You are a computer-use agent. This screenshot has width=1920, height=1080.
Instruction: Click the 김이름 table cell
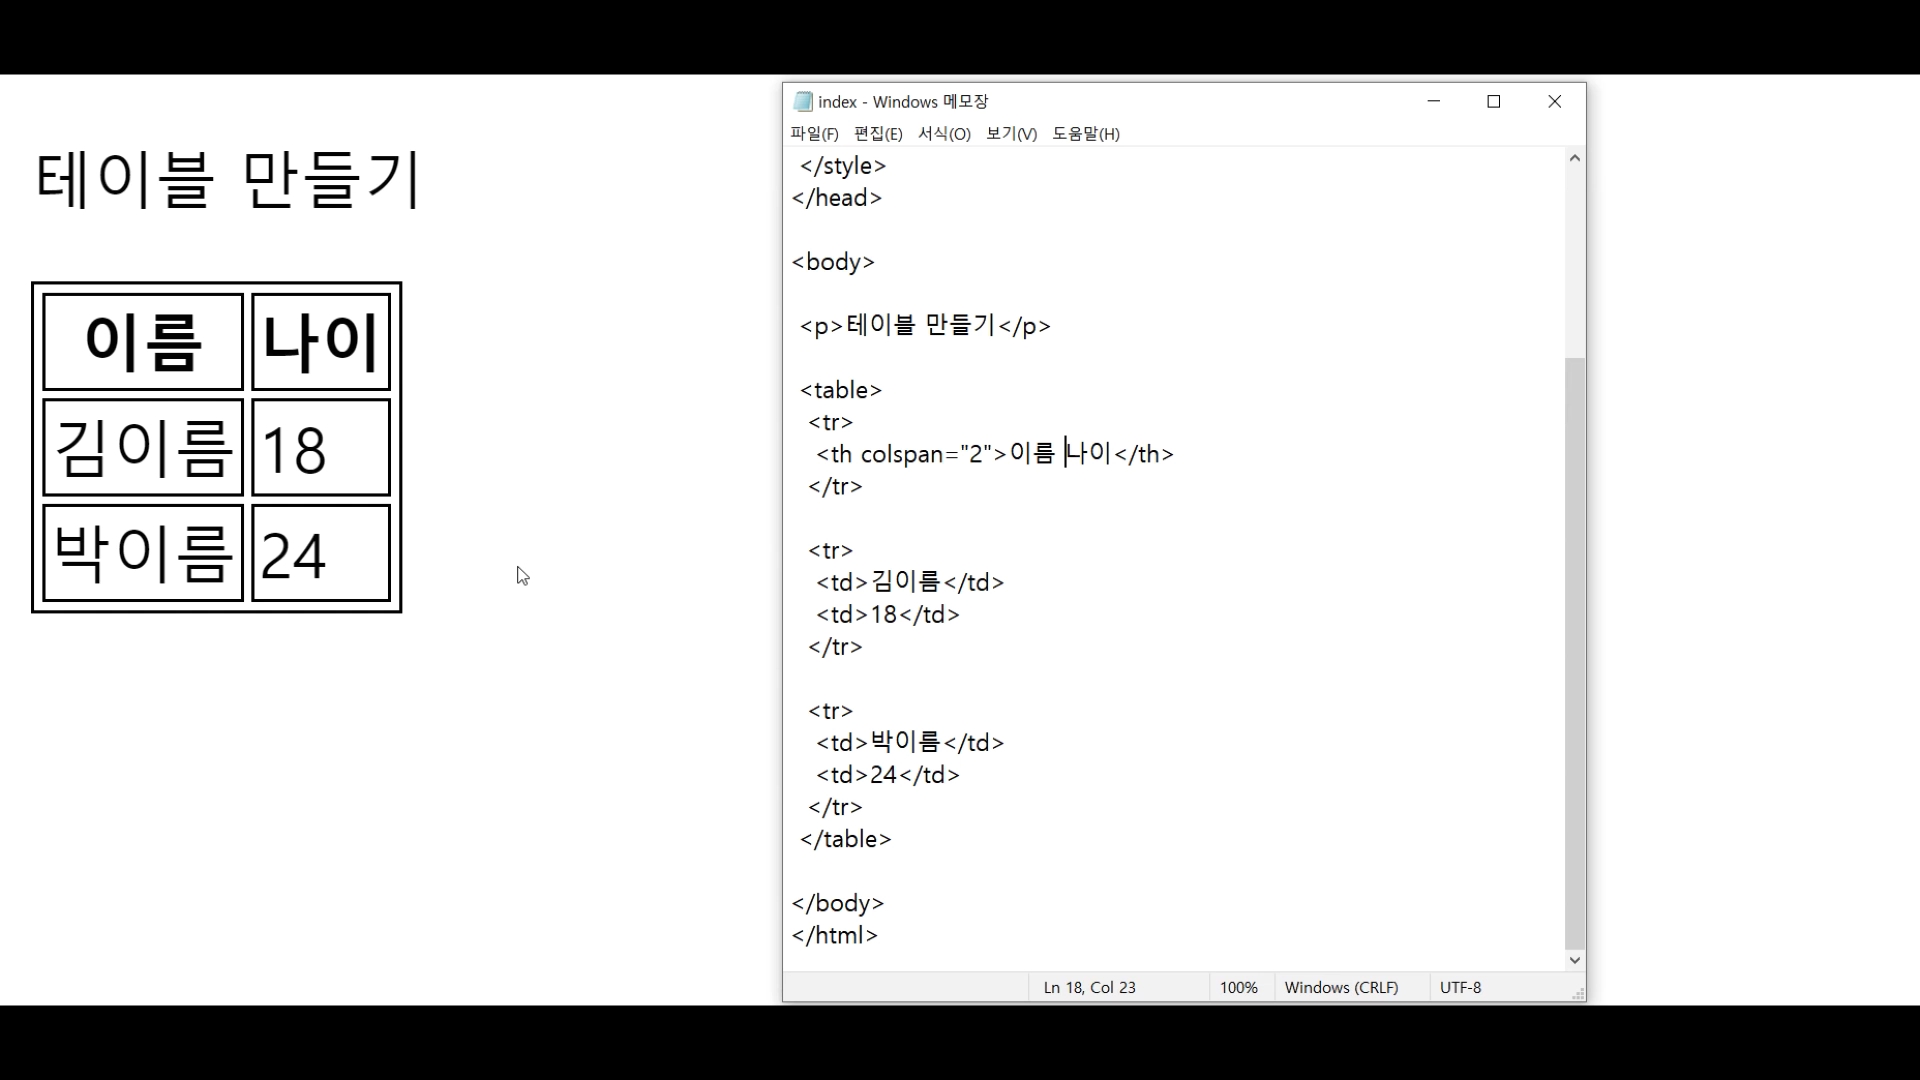click(143, 447)
